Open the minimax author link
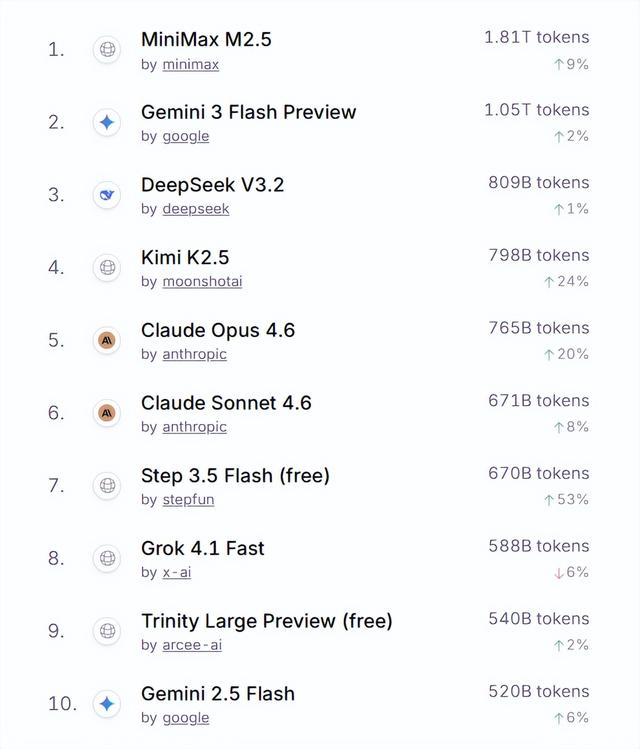 190,64
